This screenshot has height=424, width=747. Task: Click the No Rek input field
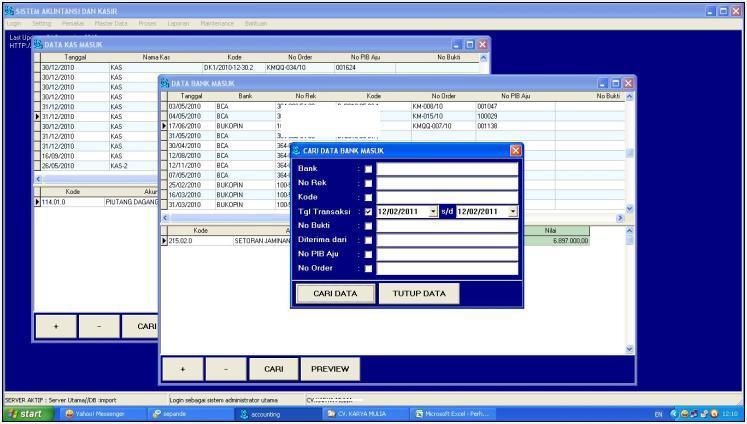coord(447,184)
